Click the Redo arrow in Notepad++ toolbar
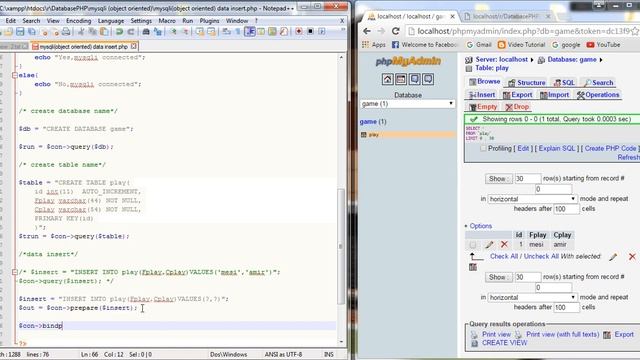 (131, 32)
